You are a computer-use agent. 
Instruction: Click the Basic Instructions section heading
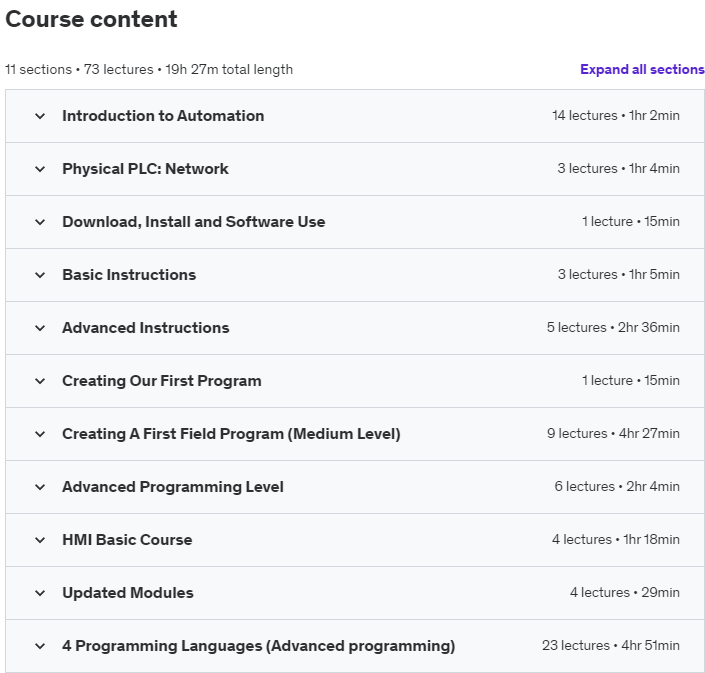[129, 275]
